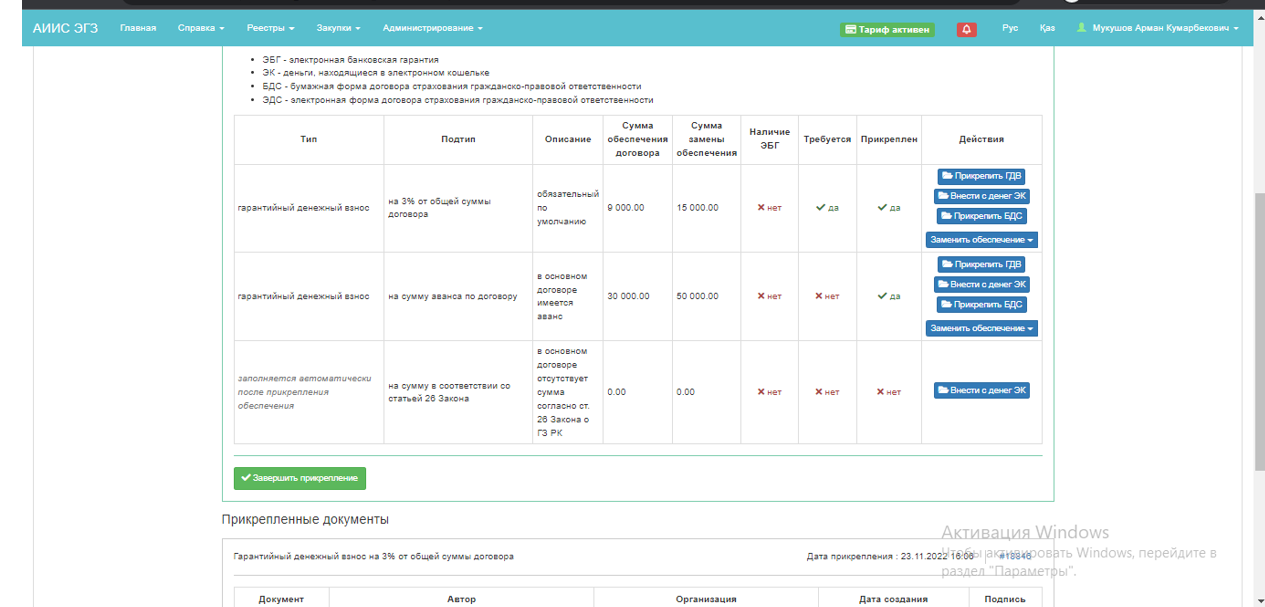
Task: Click Прикрепить ГДВ in the 3% row
Action: (981, 176)
